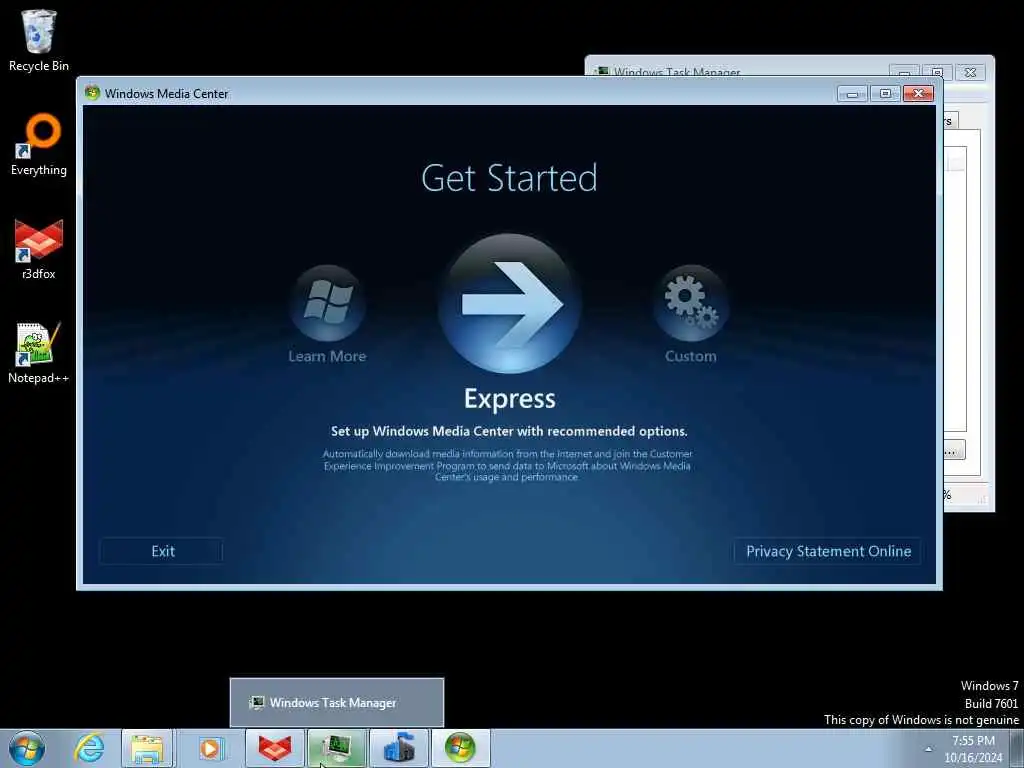This screenshot has height=768, width=1024.
Task: Start Express setup with the large arrow
Action: 509,304
